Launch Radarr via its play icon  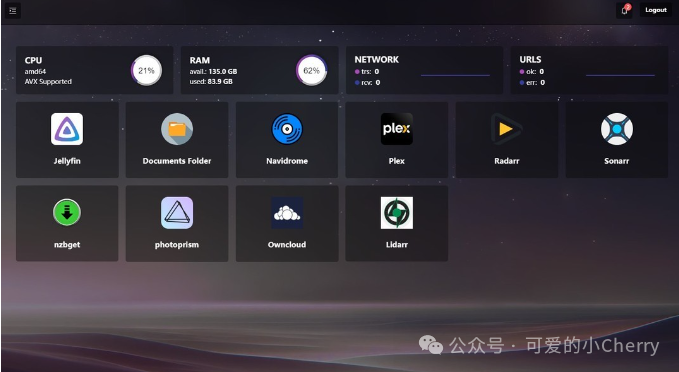pyautogui.click(x=507, y=129)
